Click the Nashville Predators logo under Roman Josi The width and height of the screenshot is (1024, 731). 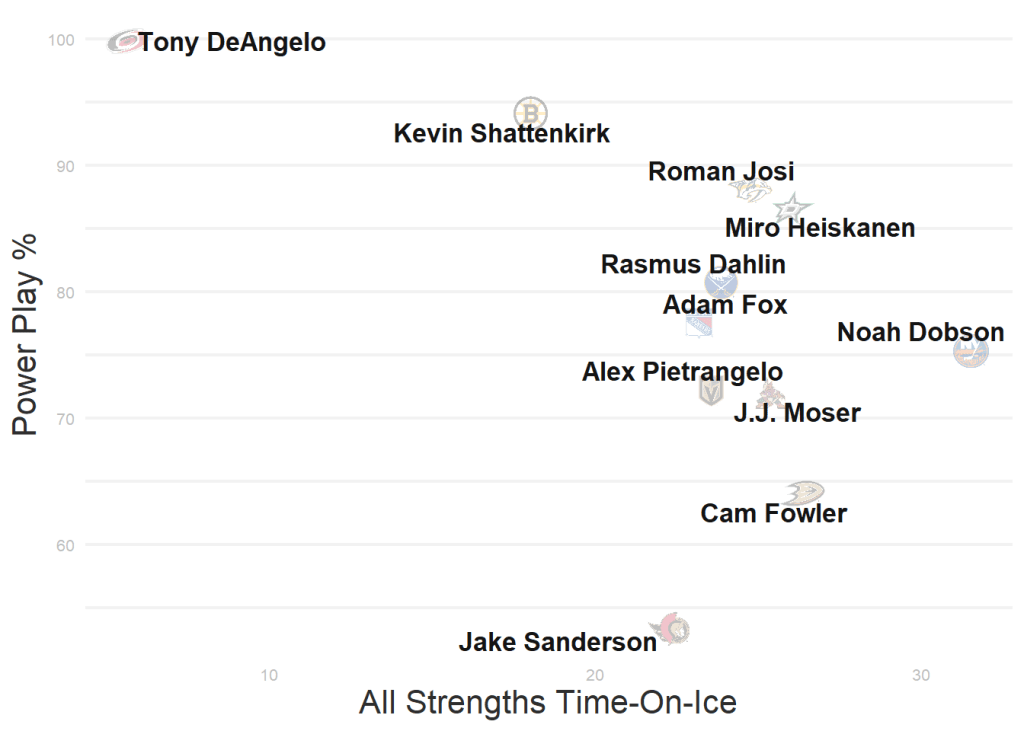(x=749, y=190)
